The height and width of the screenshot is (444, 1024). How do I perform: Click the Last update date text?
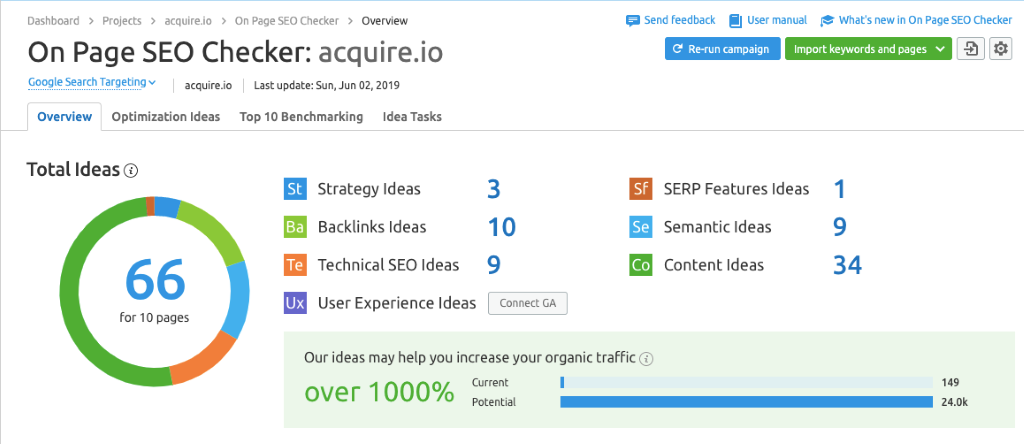click(x=327, y=85)
